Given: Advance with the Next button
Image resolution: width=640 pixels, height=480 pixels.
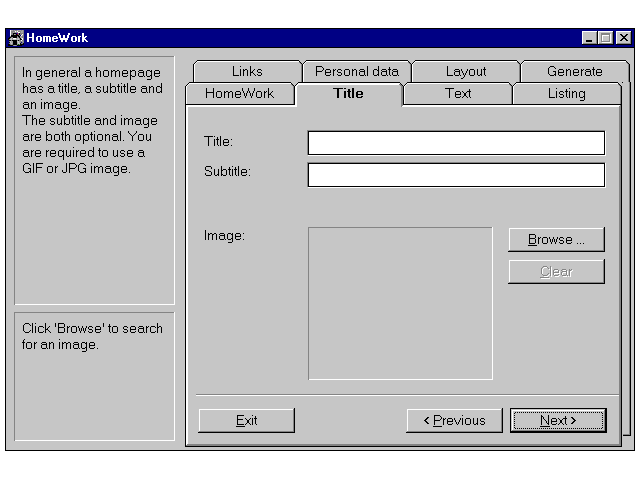Looking at the screenshot, I should [557, 420].
